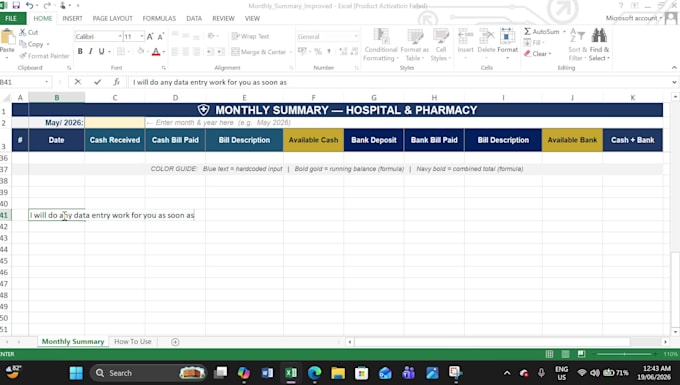This screenshot has height=385, width=680.
Task: Click the Format Painter brush
Action: click(x=44, y=56)
